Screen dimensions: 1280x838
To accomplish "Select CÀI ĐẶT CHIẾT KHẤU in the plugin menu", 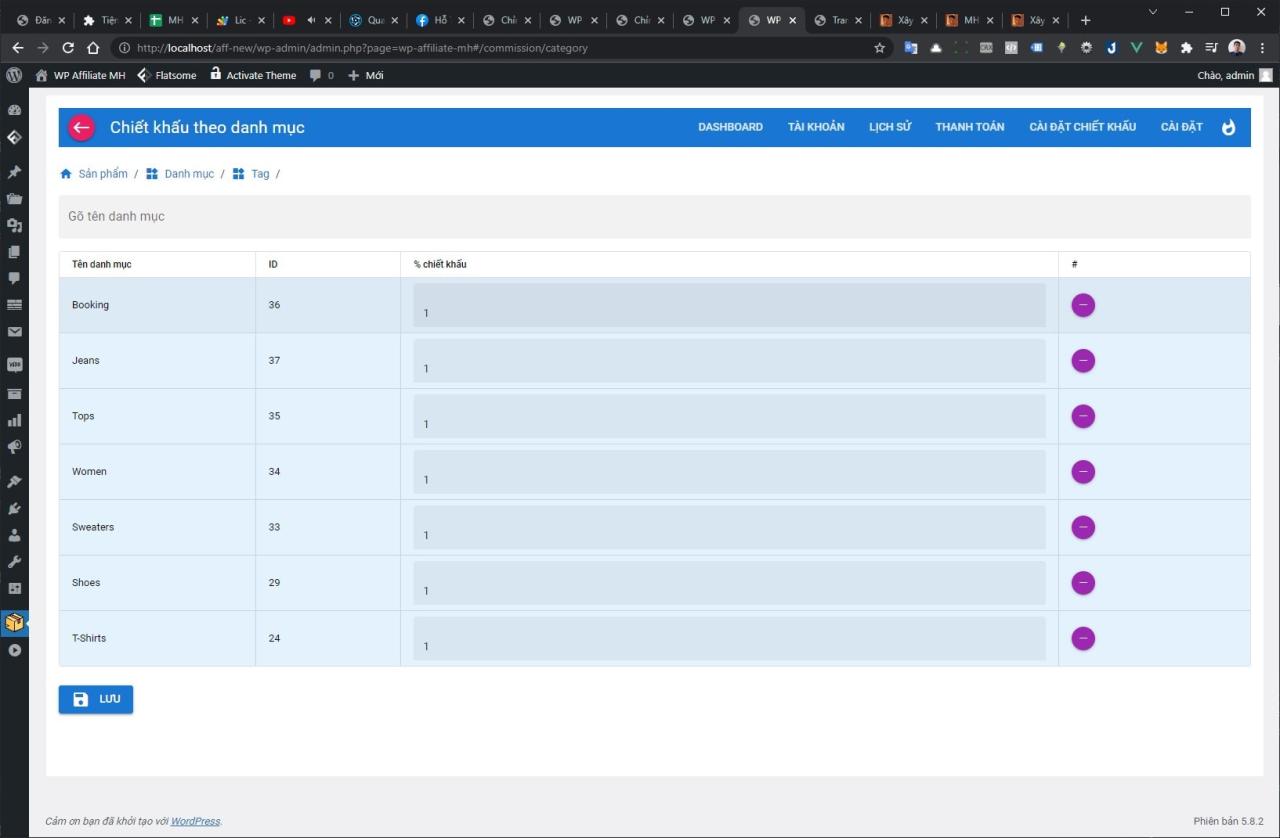I will [1082, 127].
